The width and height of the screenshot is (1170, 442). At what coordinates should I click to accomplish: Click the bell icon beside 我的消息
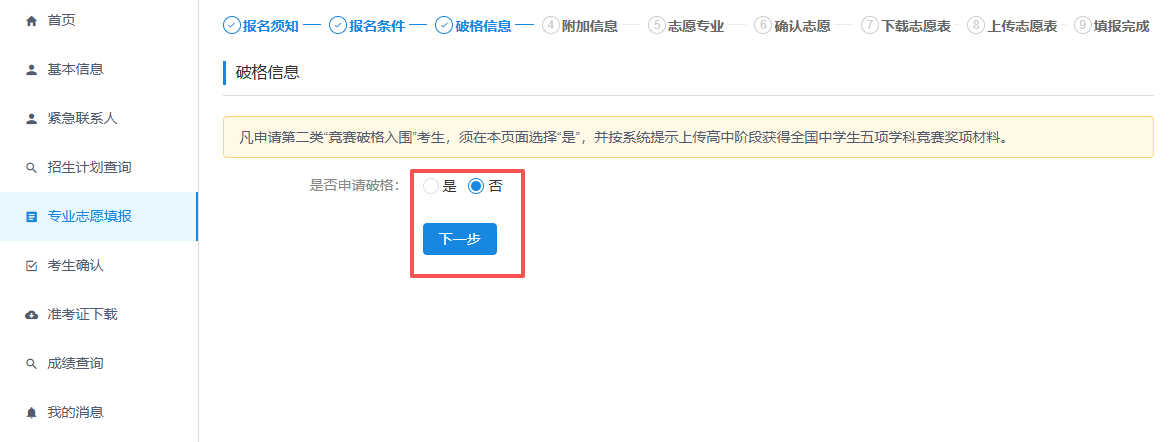click(x=31, y=412)
